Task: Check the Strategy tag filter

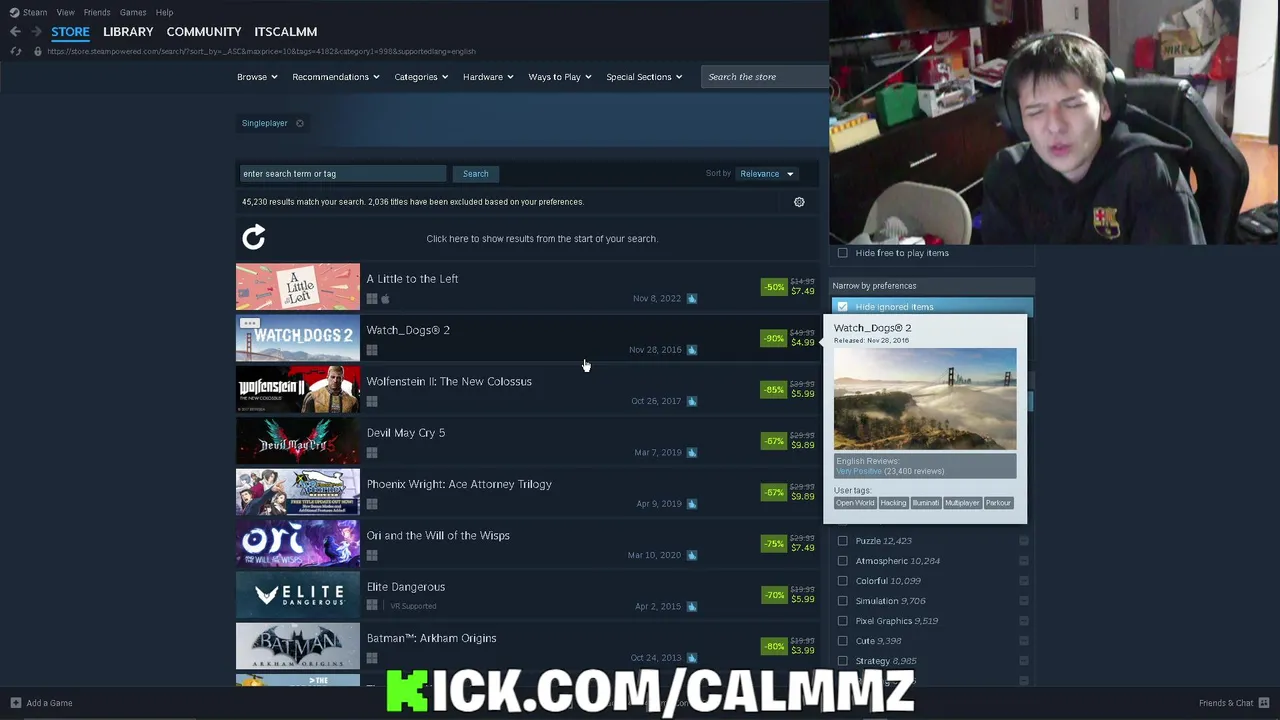Action: click(x=842, y=661)
